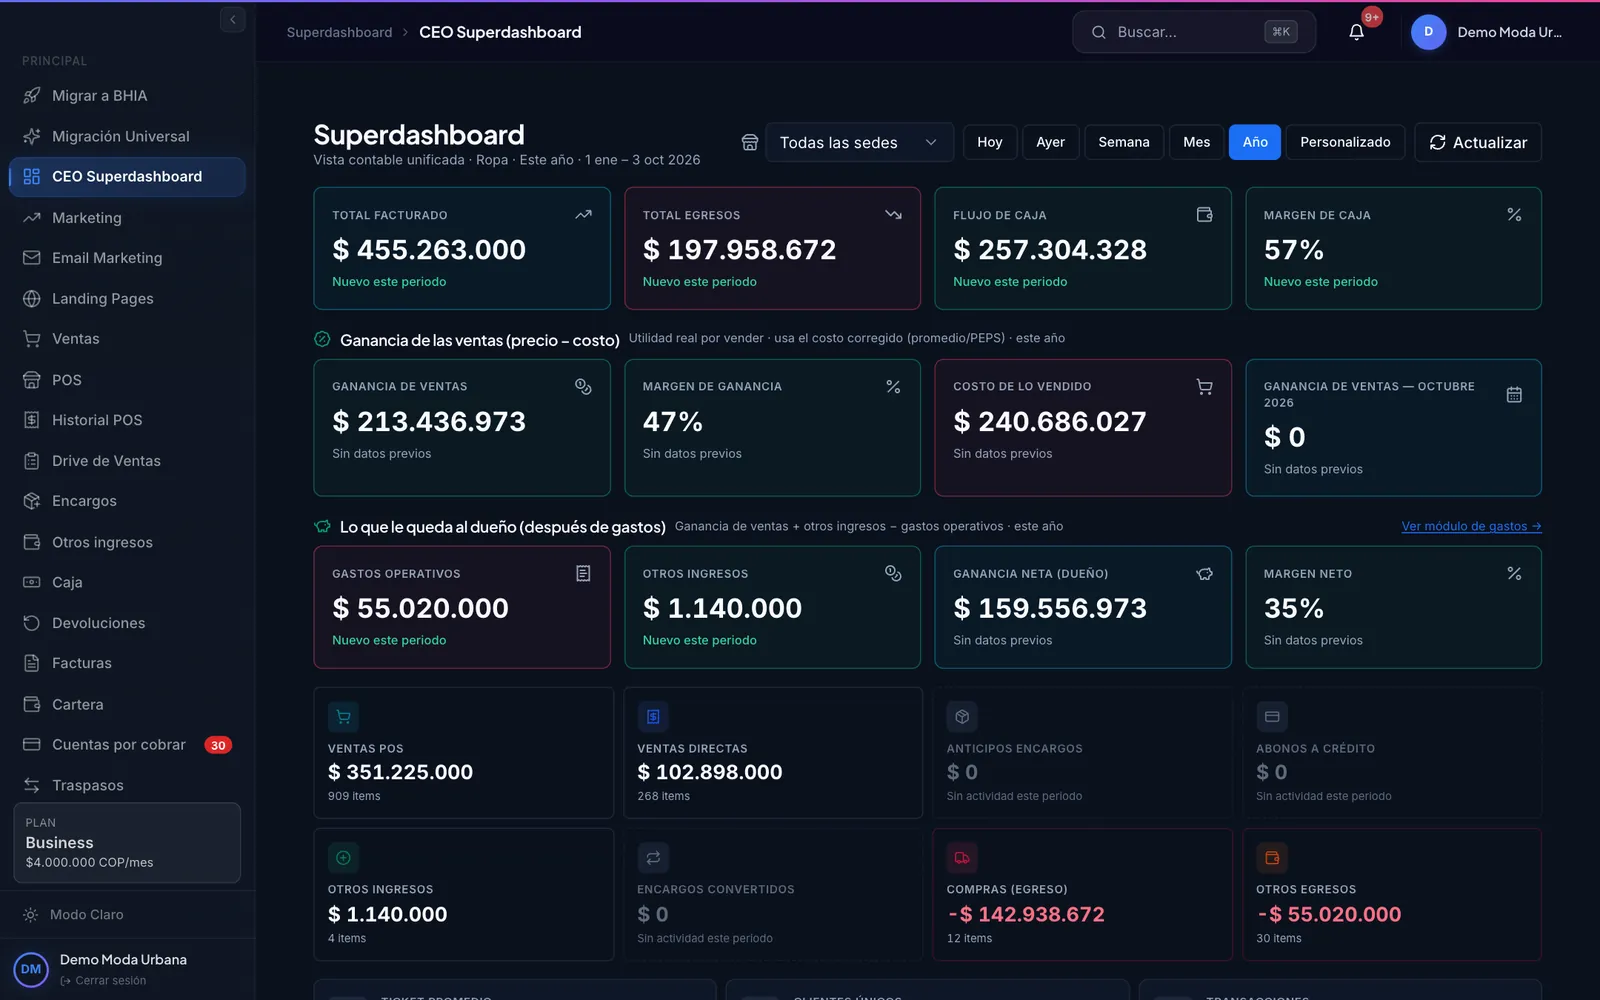Click the Landing Pages globe icon
This screenshot has width=1600, height=1000.
tap(32, 299)
